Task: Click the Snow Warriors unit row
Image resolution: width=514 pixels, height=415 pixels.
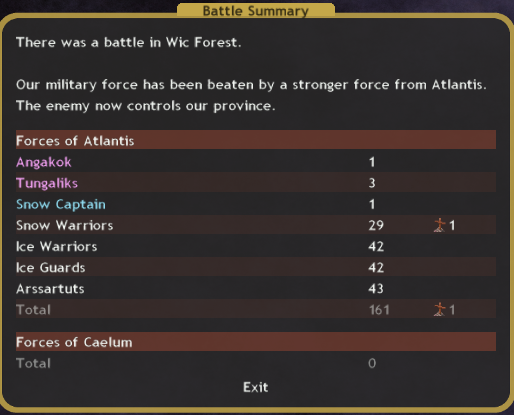Action: click(x=256, y=225)
